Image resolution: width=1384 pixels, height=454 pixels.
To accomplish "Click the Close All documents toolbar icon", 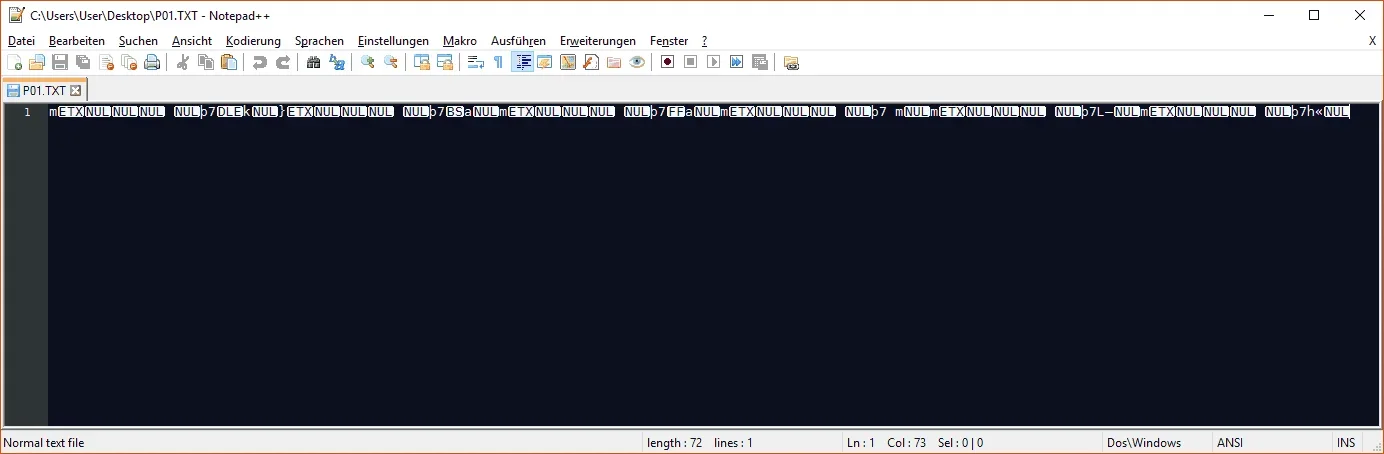I will click(x=129, y=62).
